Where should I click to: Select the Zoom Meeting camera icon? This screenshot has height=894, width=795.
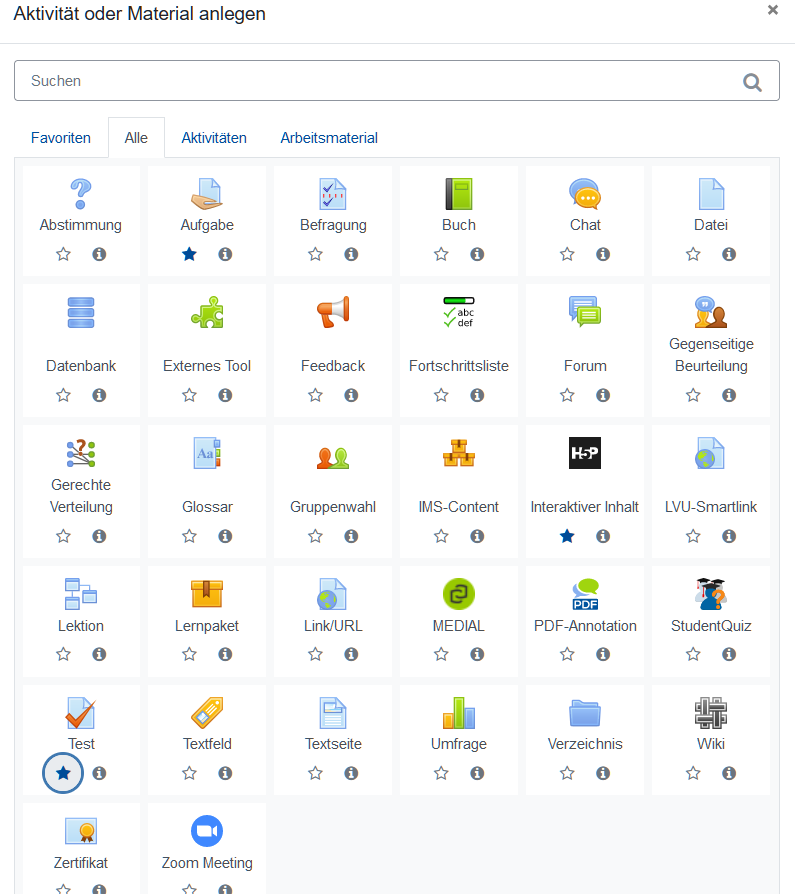207,831
